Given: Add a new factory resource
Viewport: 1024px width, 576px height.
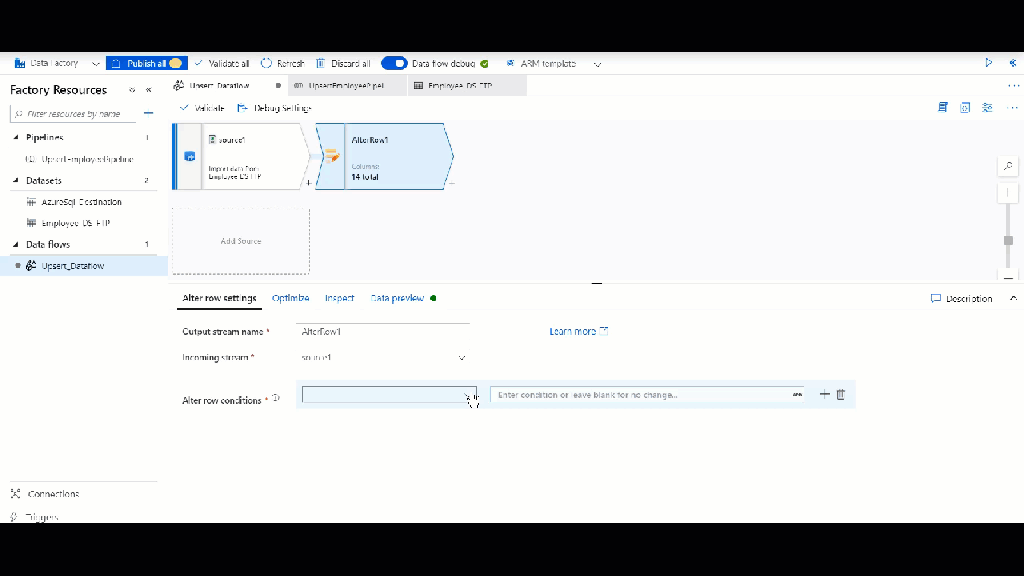Looking at the screenshot, I should click(x=148, y=113).
